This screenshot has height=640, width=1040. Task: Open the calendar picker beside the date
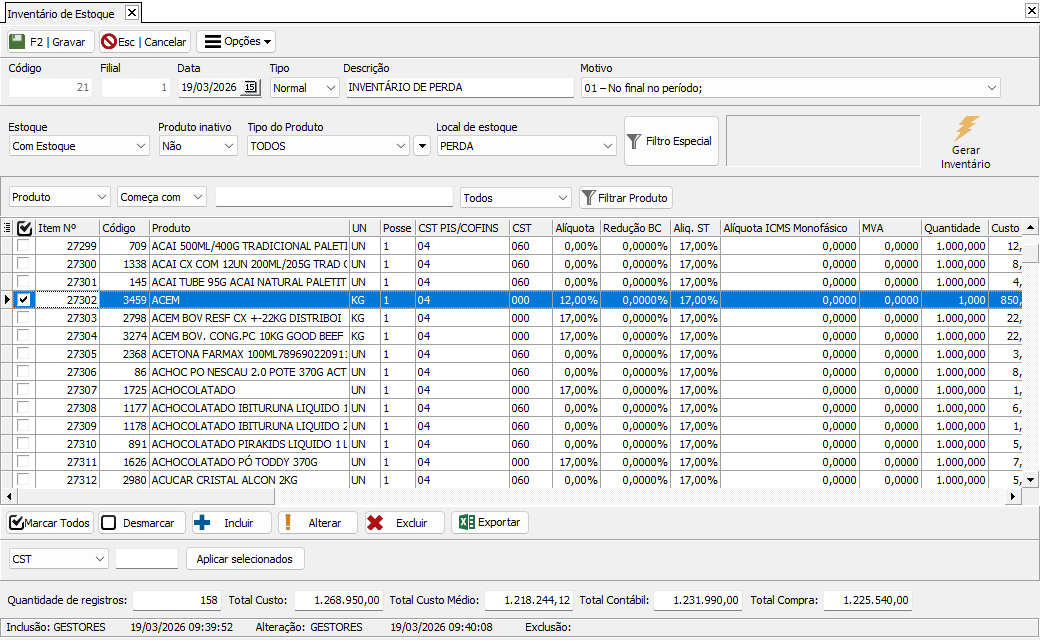click(250, 88)
